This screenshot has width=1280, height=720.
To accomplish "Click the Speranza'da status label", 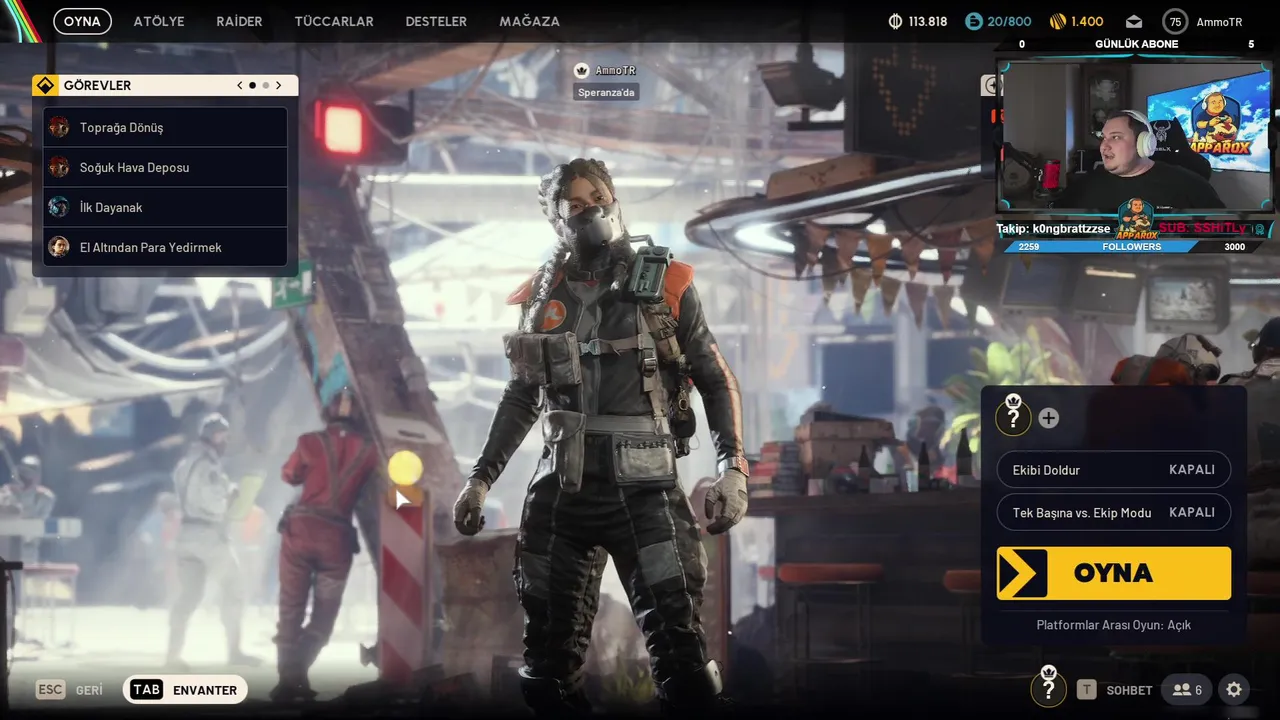I will point(606,92).
